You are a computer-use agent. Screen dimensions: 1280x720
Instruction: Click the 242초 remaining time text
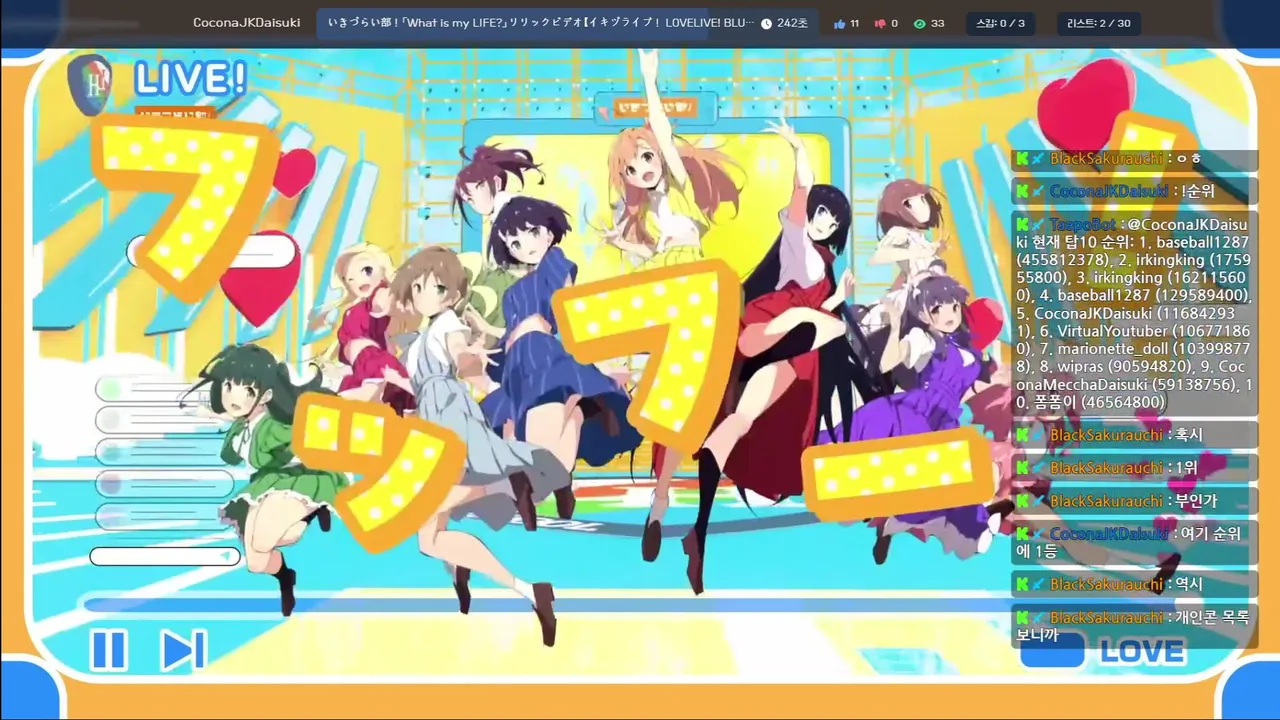tap(793, 23)
